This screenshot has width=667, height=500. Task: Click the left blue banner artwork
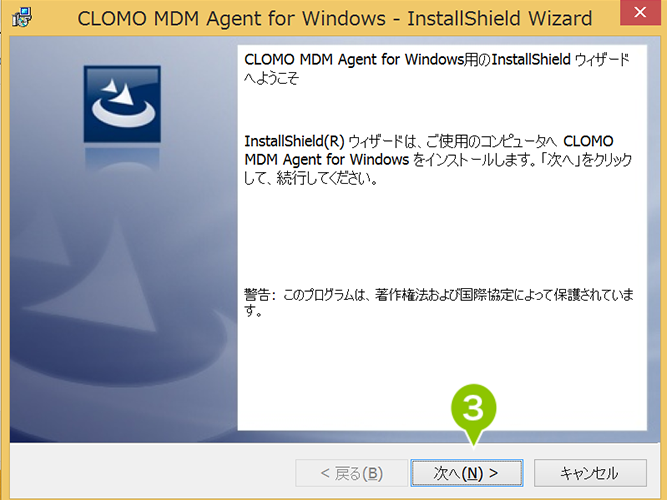(x=123, y=239)
